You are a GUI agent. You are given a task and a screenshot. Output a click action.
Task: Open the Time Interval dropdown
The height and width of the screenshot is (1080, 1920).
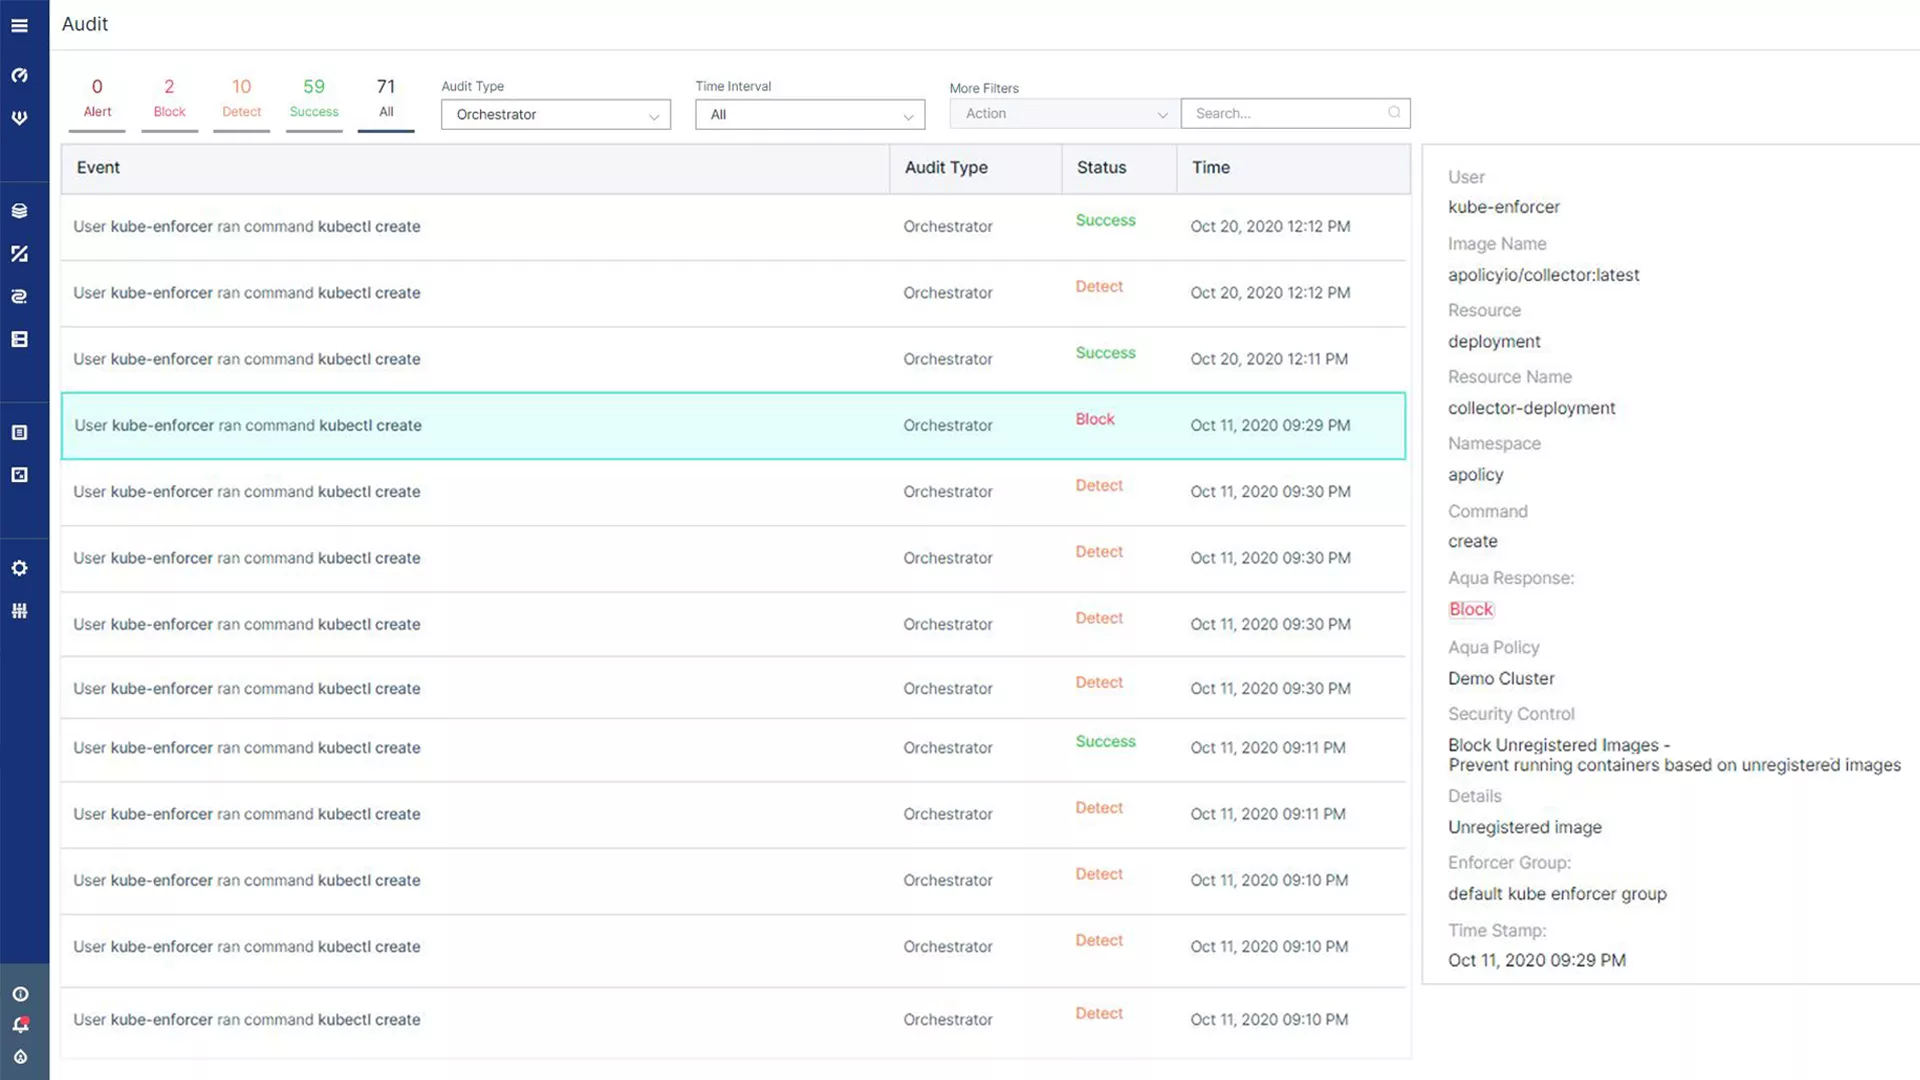tap(810, 115)
